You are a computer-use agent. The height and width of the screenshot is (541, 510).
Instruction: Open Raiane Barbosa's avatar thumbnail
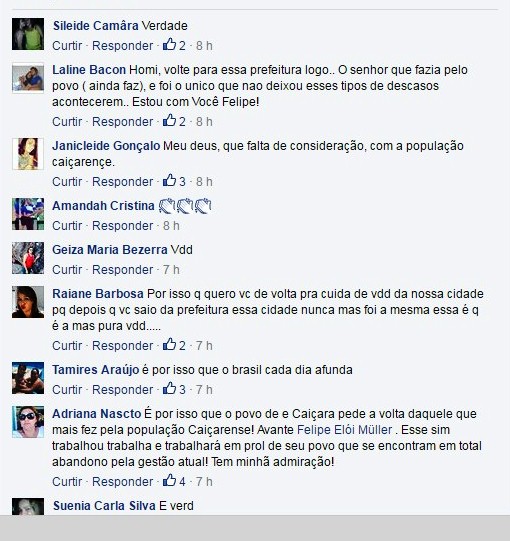pyautogui.click(x=28, y=302)
